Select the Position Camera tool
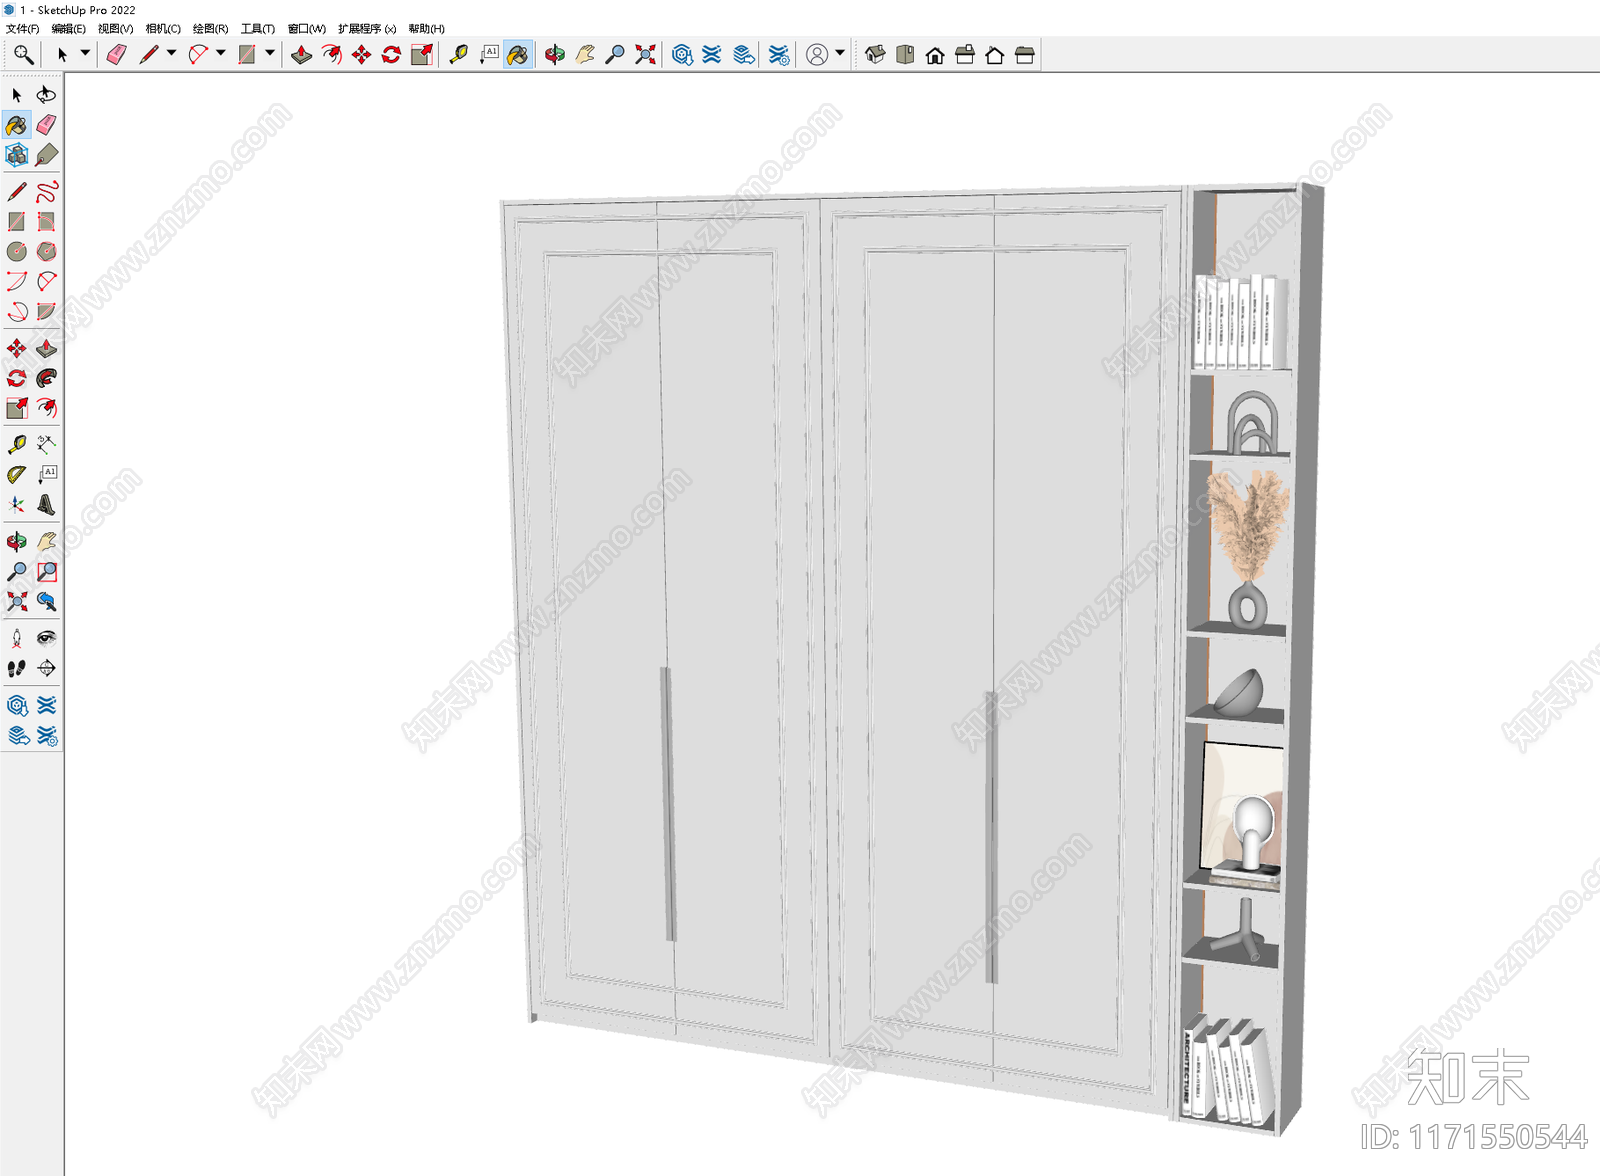The height and width of the screenshot is (1176, 1600). [x=17, y=638]
